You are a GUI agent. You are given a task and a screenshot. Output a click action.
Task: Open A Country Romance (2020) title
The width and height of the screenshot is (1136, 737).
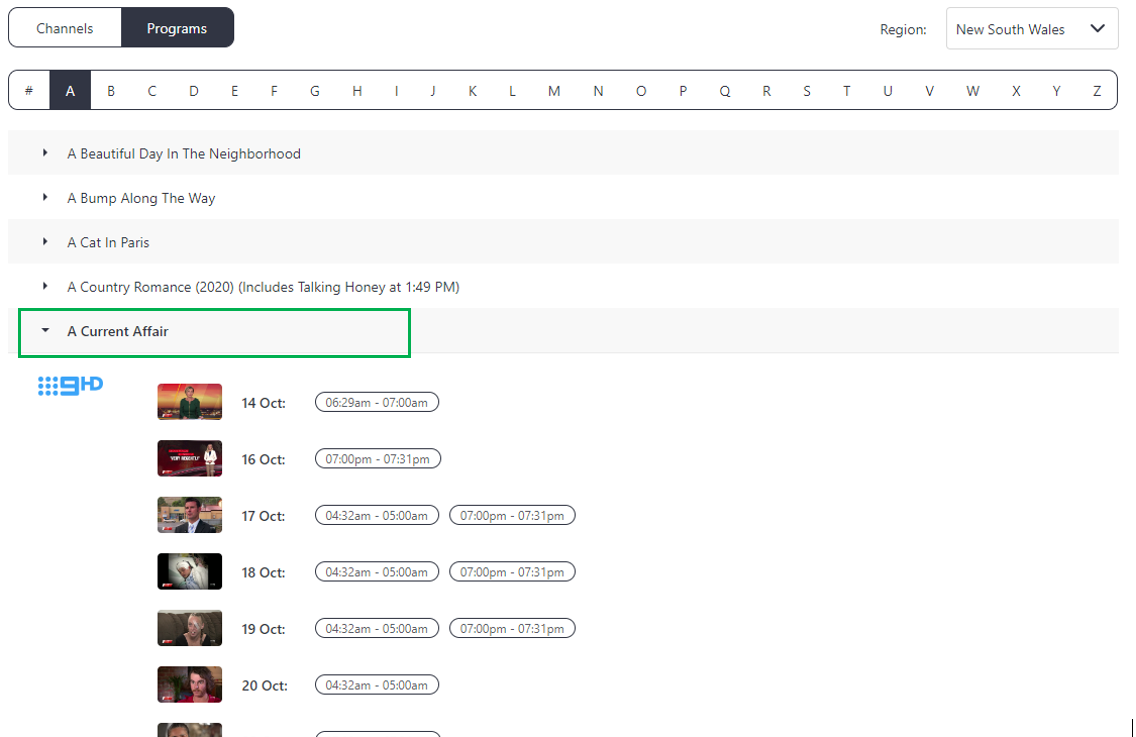(263, 287)
